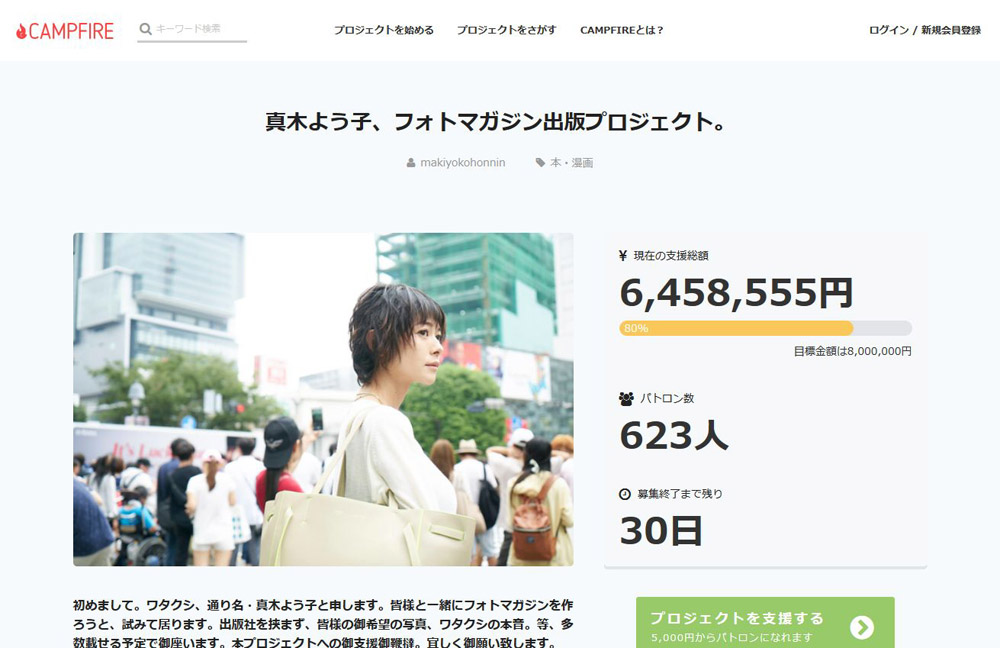
Task: Click the yen icon by 現在の支援総額
Action: (x=624, y=256)
